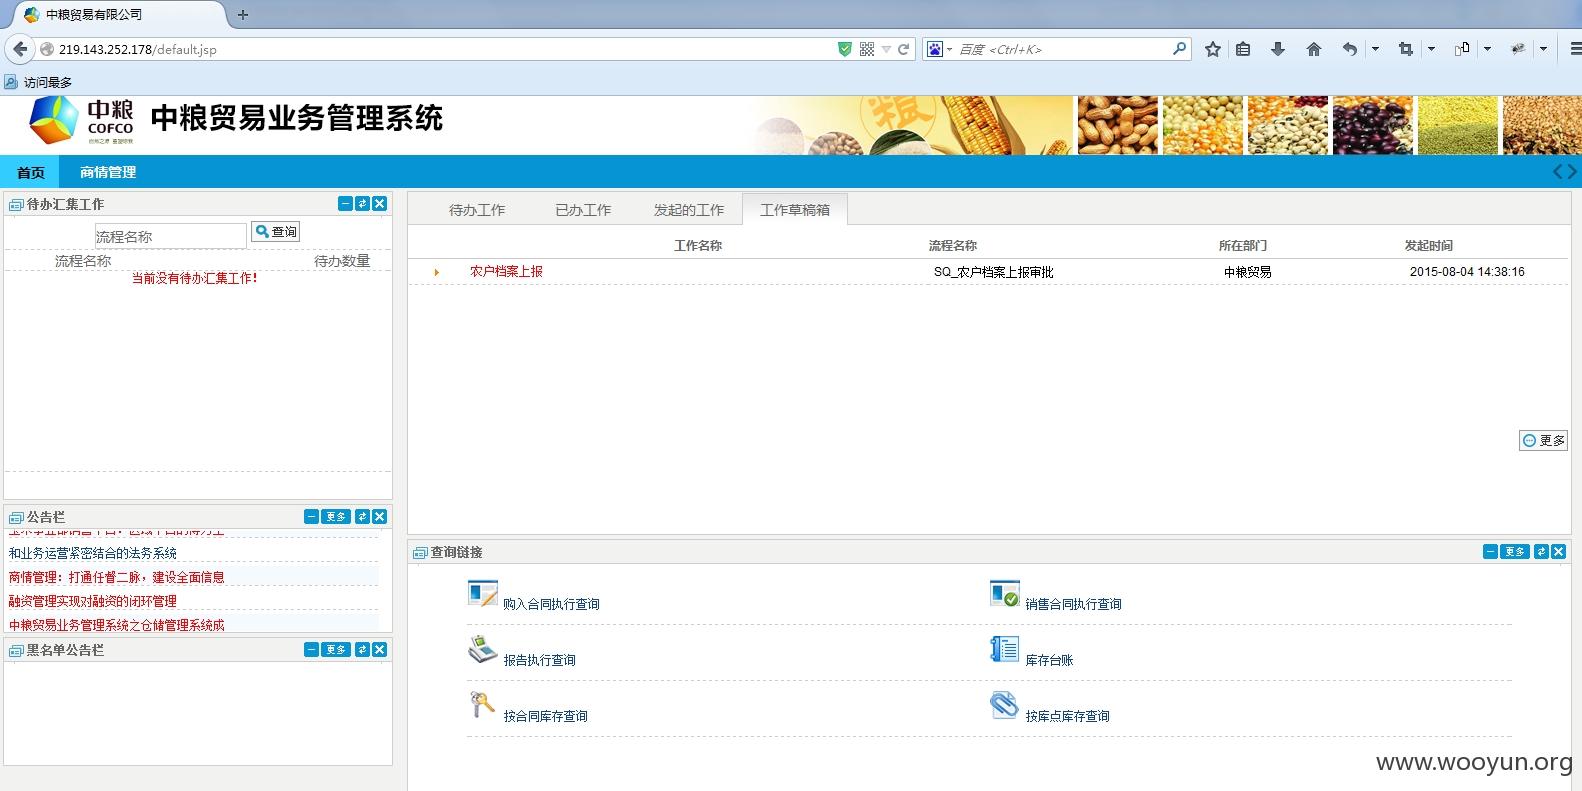Focus the 流程名称 input field

[170, 236]
